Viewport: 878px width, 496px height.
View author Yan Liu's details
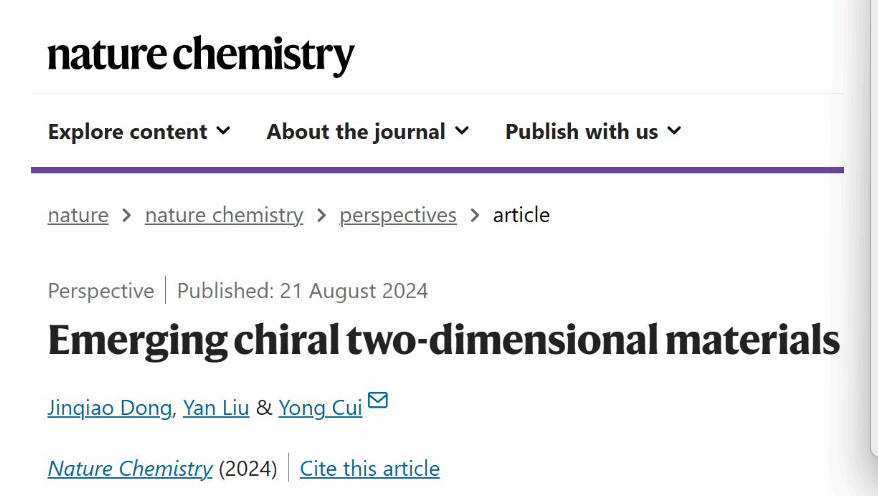215,408
